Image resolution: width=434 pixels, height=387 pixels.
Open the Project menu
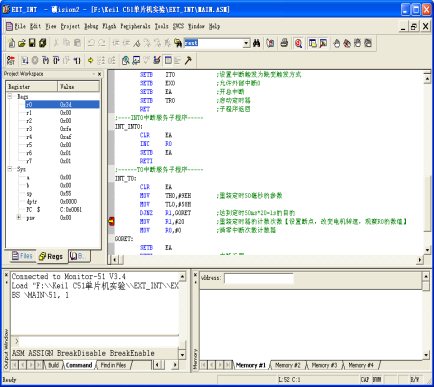pos(70,26)
